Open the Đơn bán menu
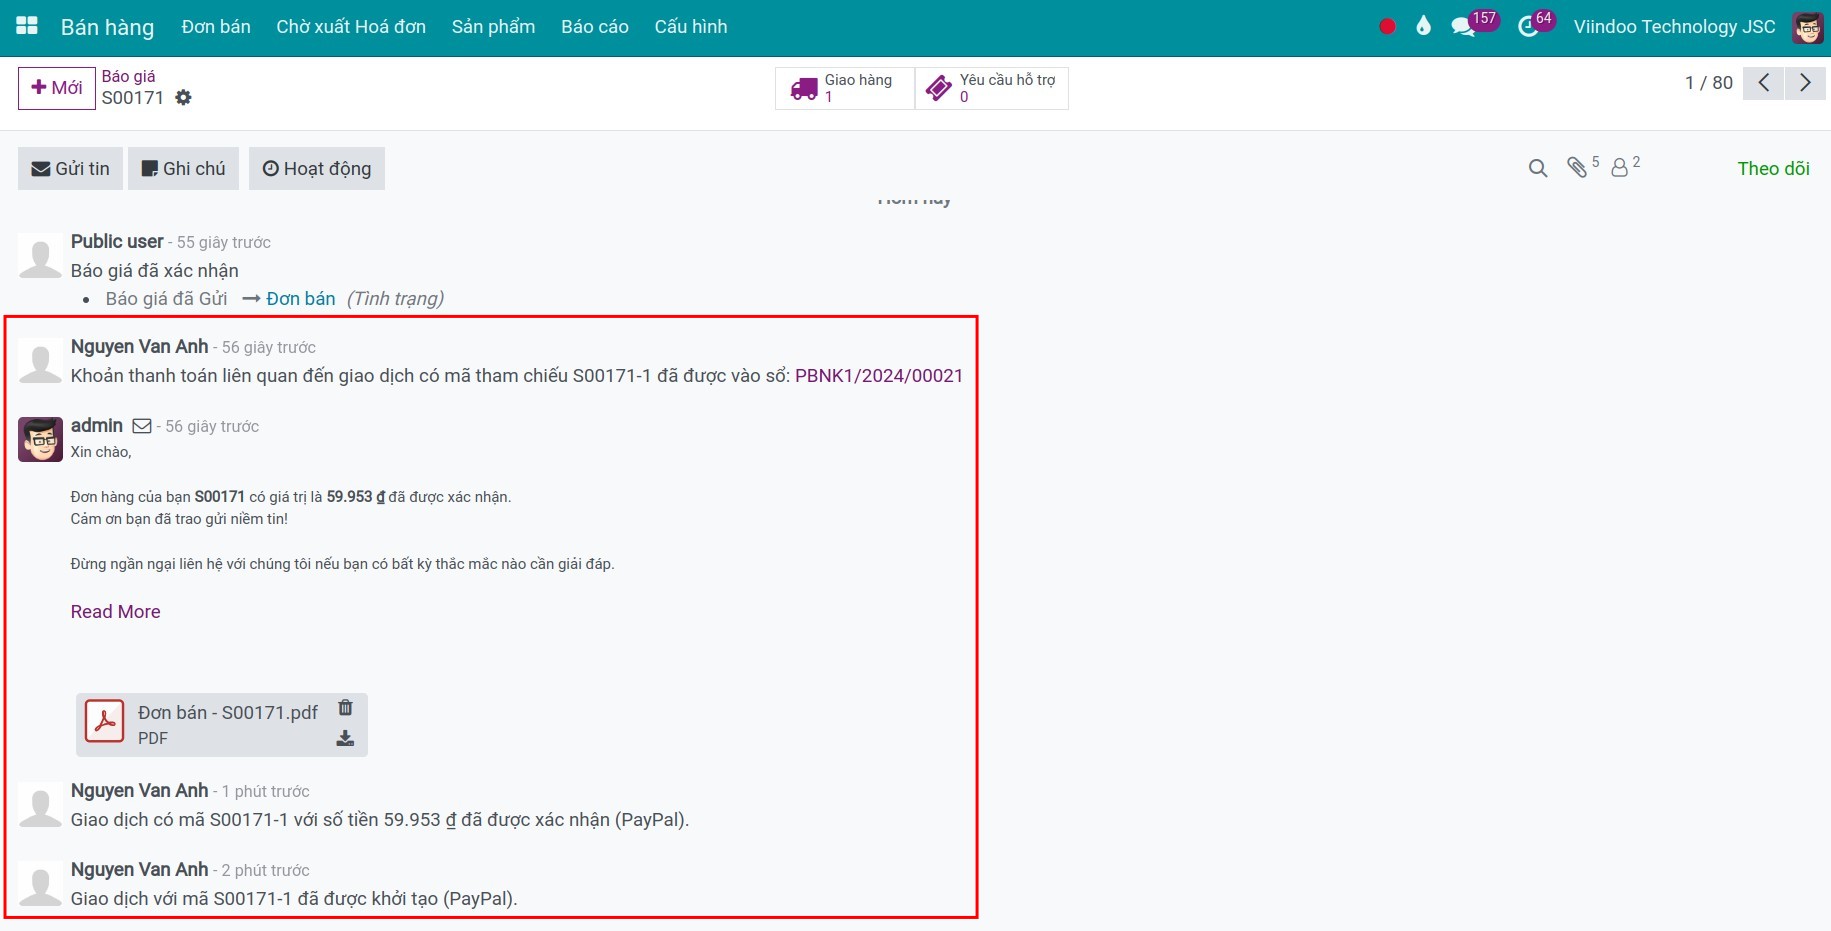This screenshot has width=1831, height=931. point(216,27)
